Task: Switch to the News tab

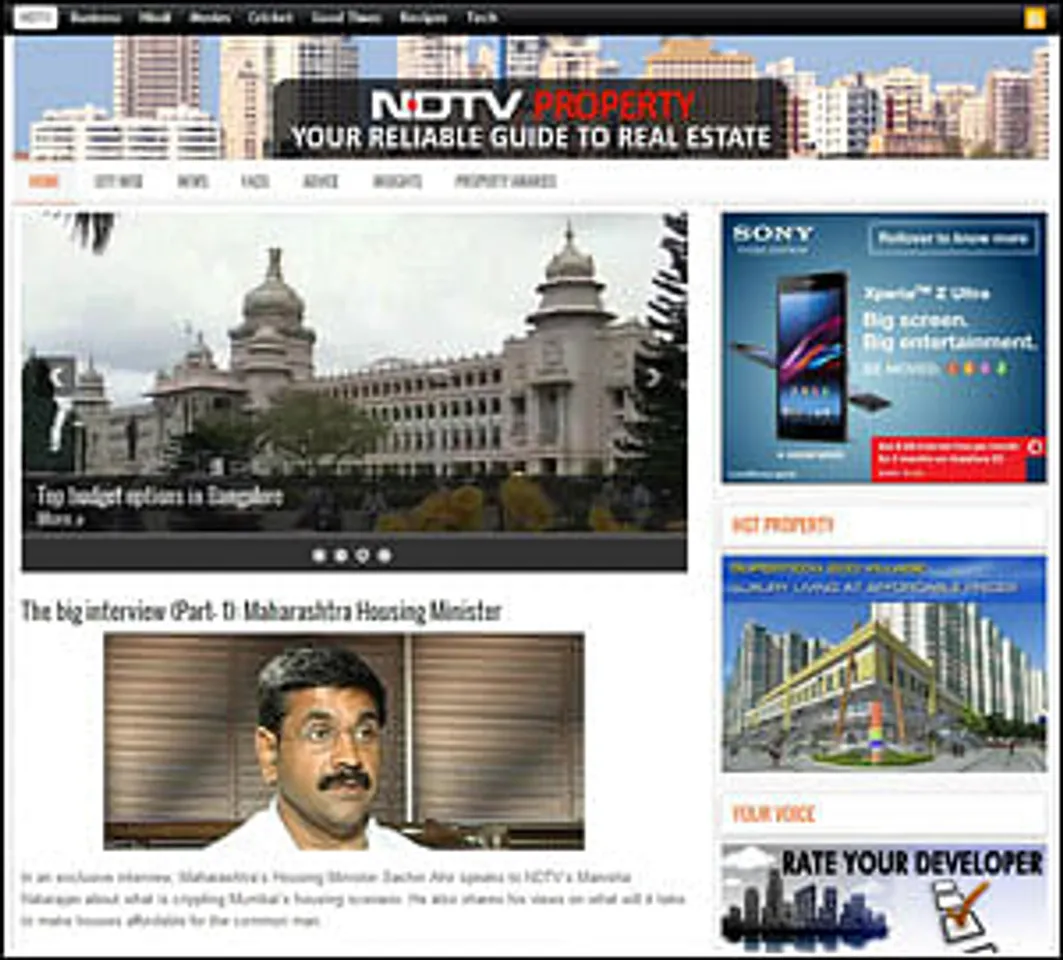Action: (193, 182)
